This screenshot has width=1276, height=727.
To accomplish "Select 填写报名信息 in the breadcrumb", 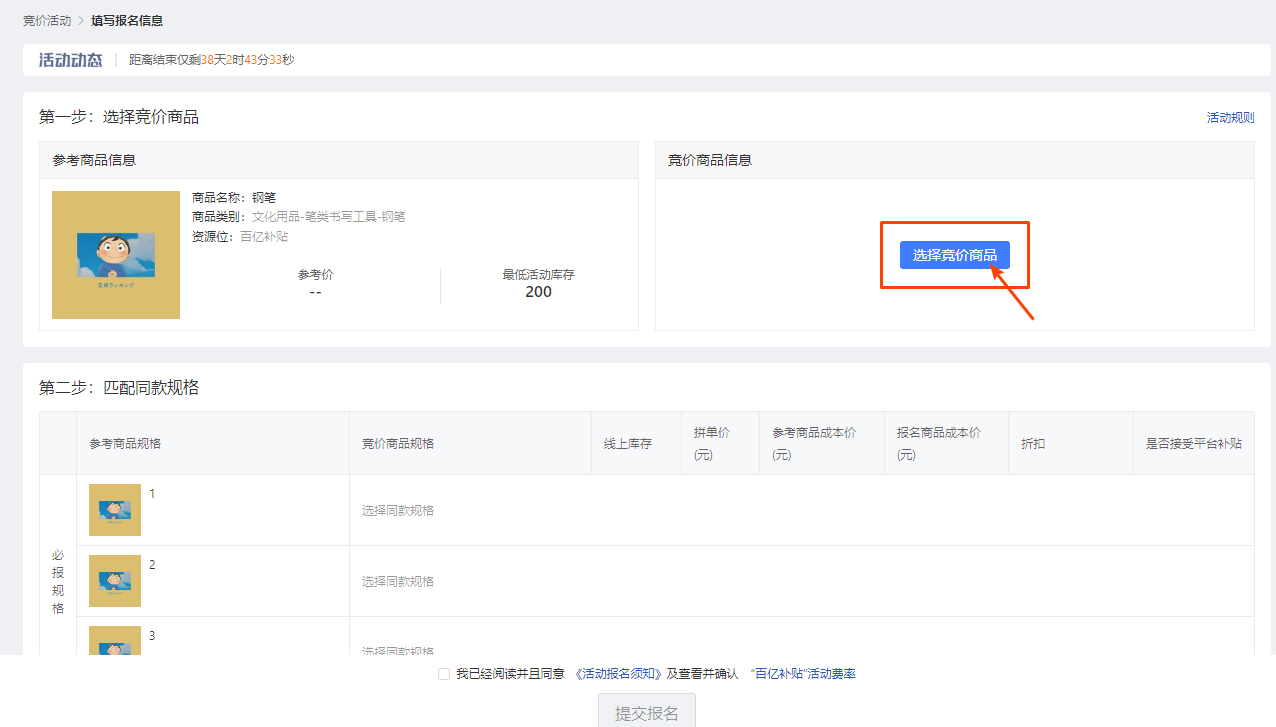I will pyautogui.click(x=126, y=19).
